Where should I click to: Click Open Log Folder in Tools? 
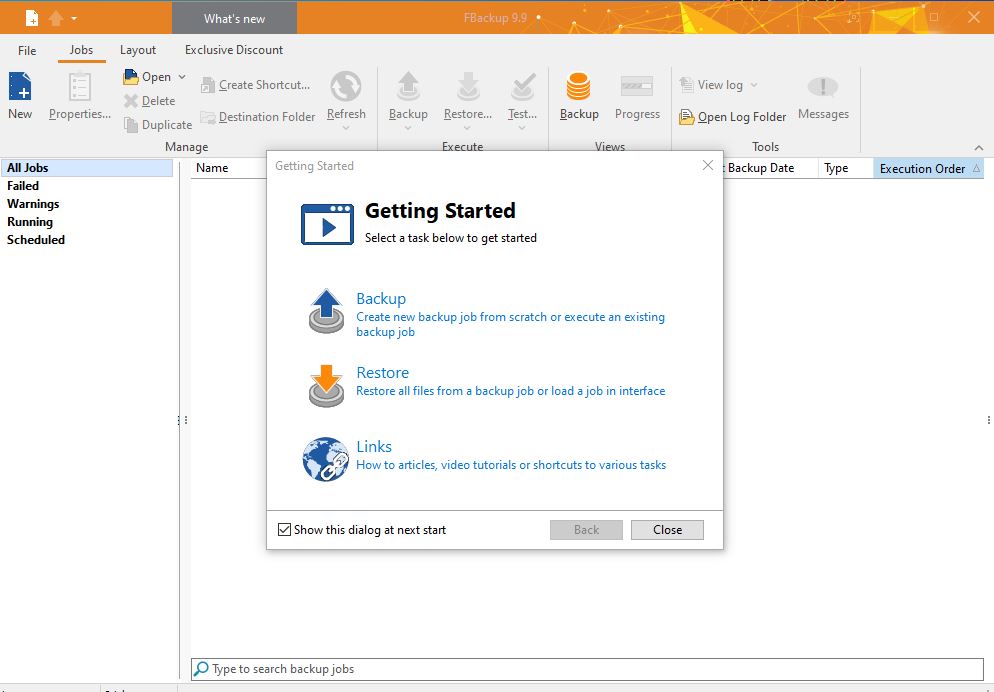(732, 117)
